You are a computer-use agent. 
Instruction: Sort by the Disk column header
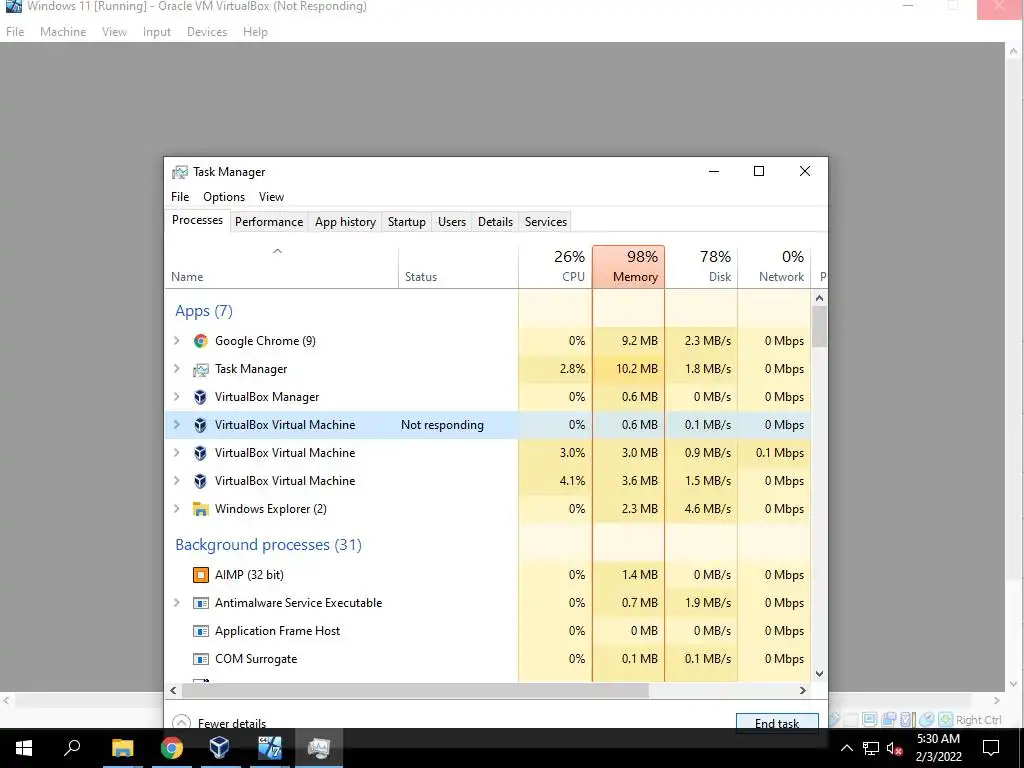701,267
